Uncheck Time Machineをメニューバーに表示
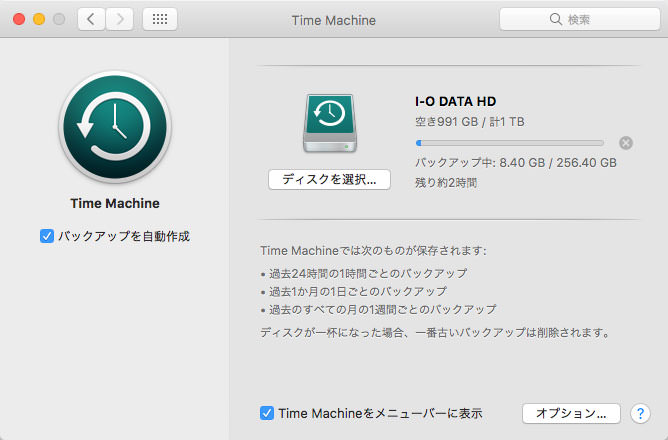The width and height of the screenshot is (668, 440). point(267,413)
